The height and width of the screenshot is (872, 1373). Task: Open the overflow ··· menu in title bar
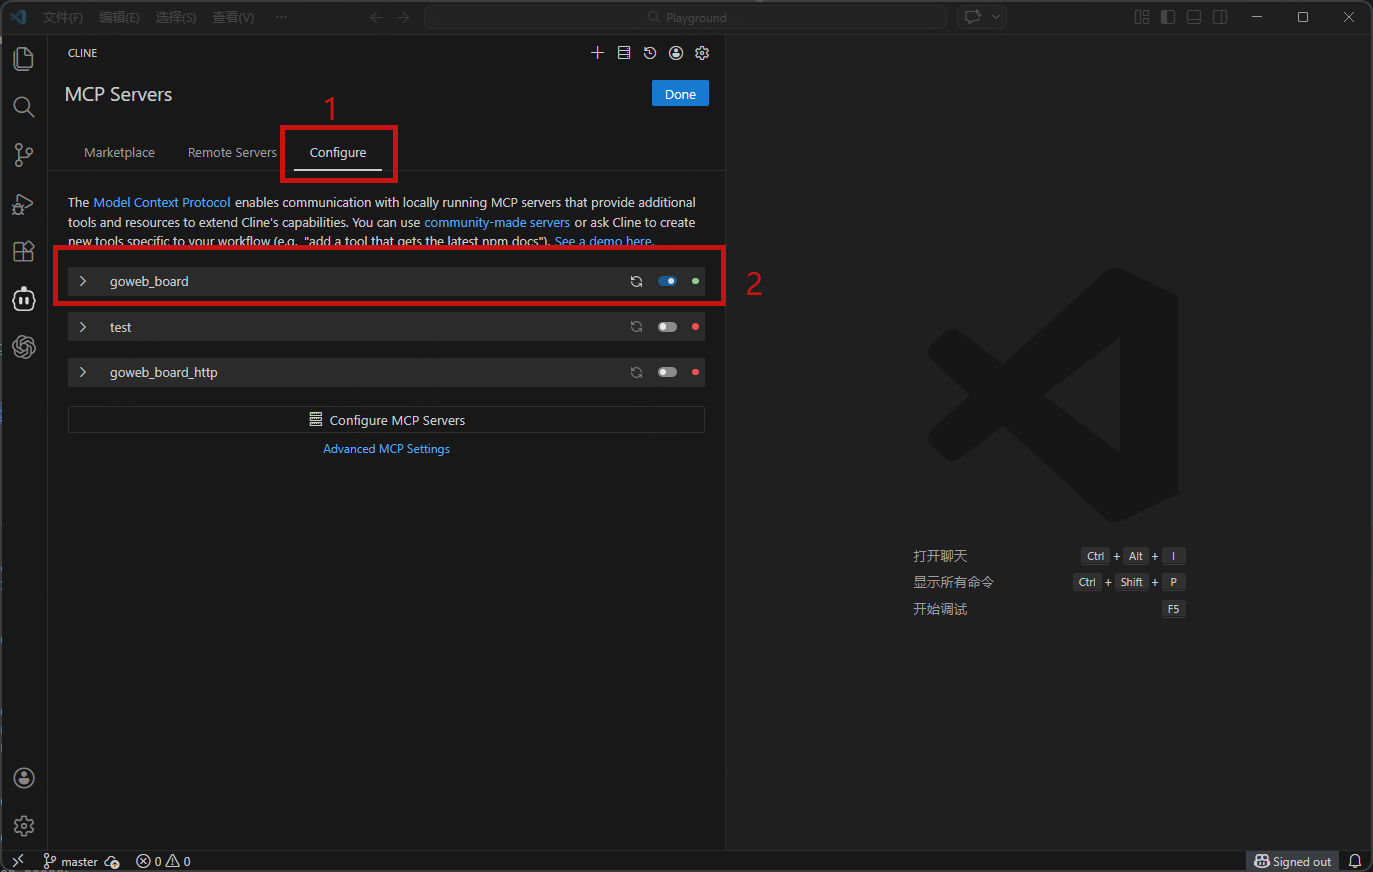tap(282, 17)
